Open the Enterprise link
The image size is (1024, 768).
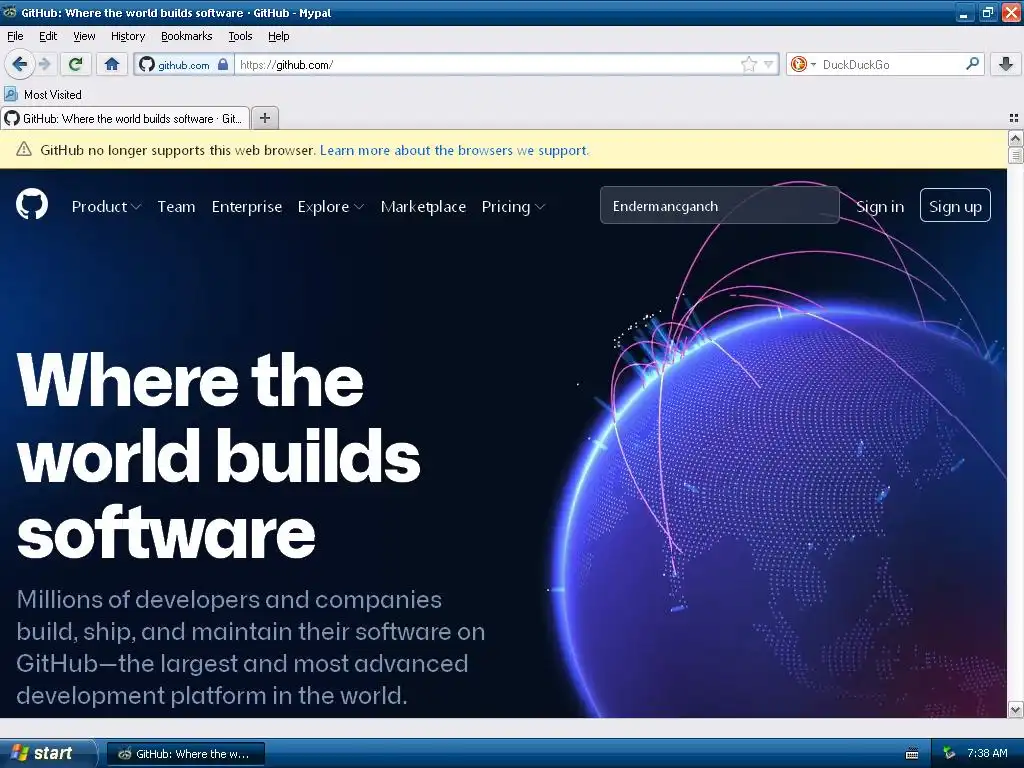pyautogui.click(x=247, y=206)
